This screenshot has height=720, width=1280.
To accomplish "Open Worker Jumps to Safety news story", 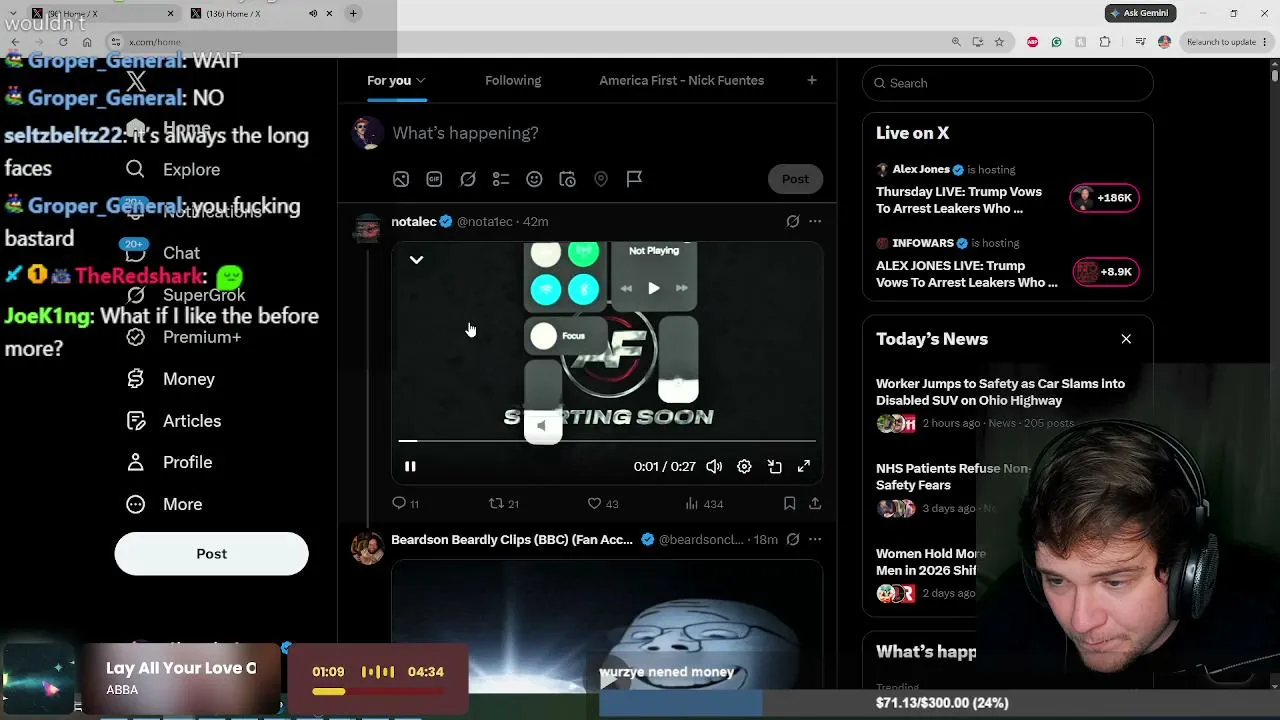I will pyautogui.click(x=1000, y=392).
